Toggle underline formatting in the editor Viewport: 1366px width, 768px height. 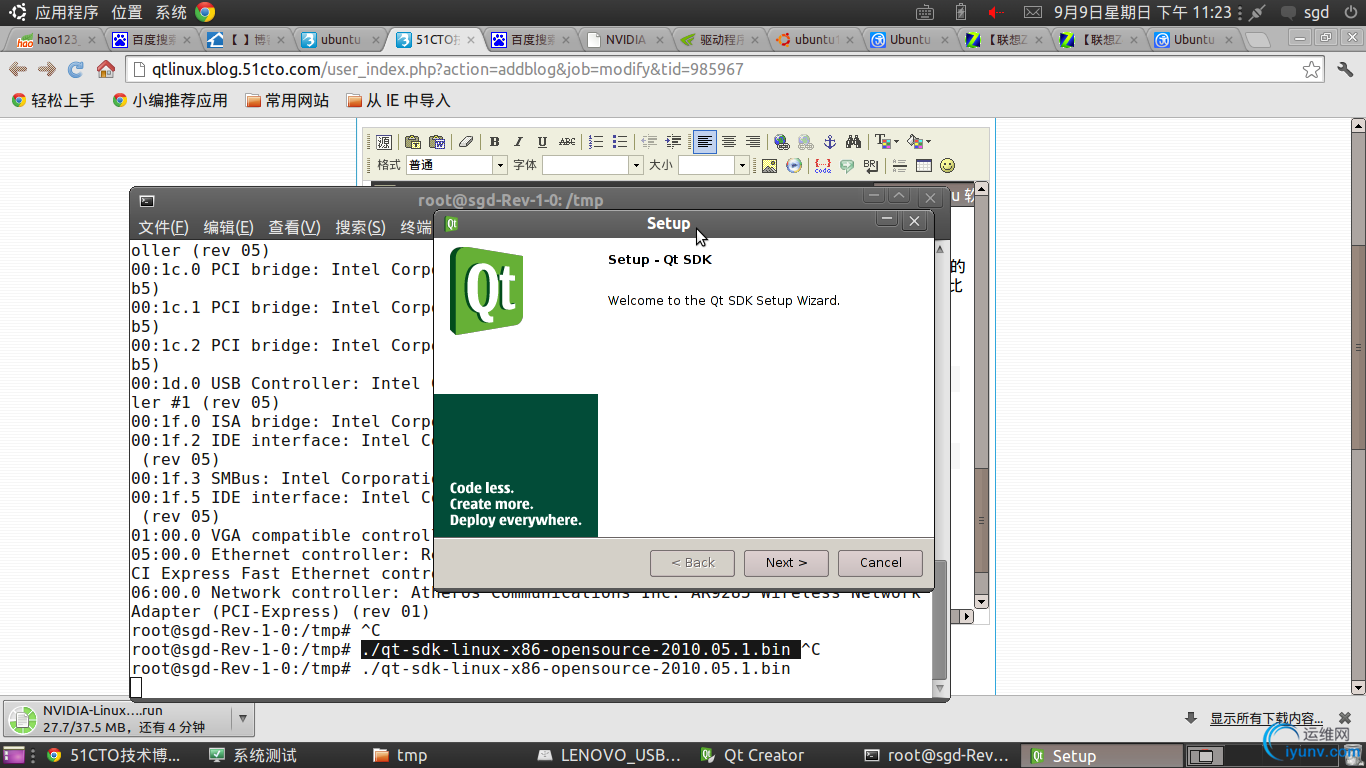click(x=542, y=142)
